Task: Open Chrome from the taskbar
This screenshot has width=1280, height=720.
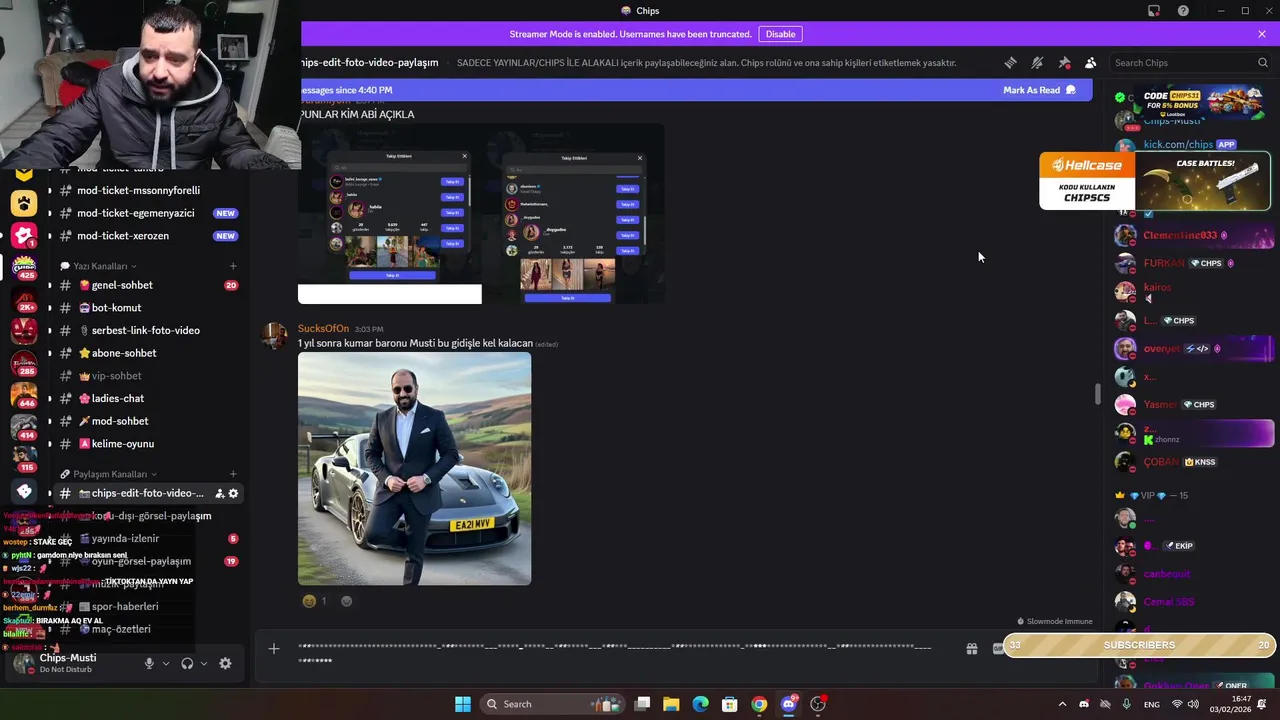Action: coord(759,704)
